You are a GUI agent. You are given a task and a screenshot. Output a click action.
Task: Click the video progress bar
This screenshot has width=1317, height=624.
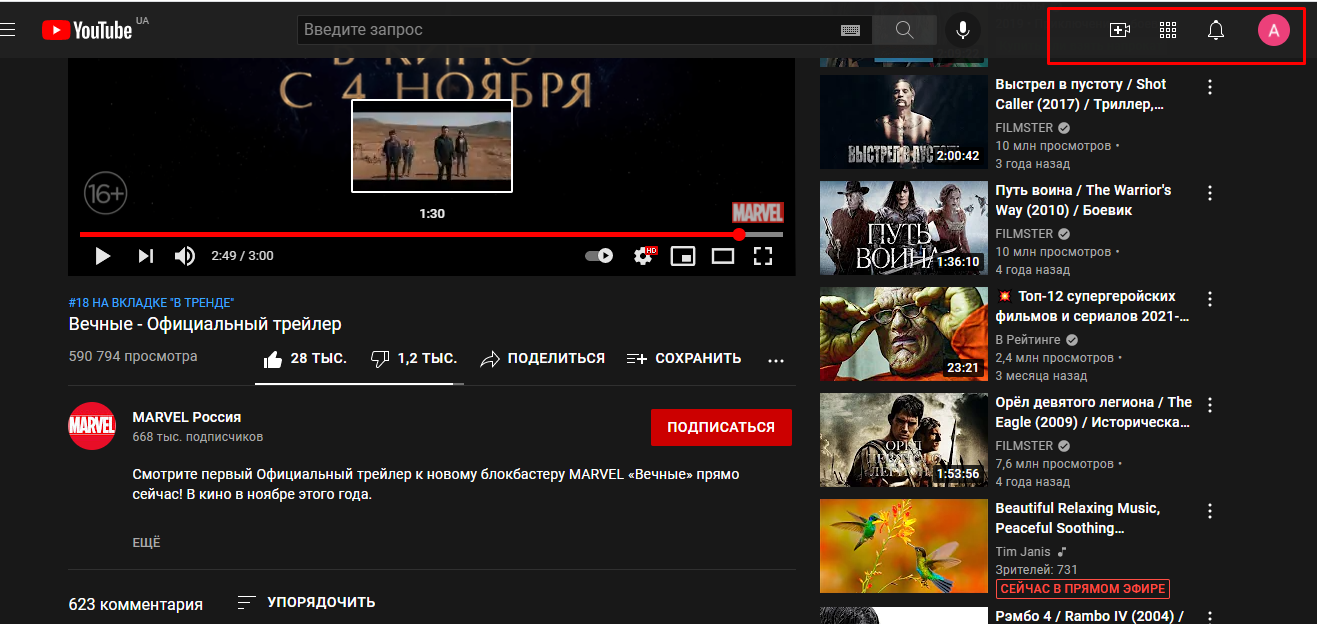click(x=431, y=235)
